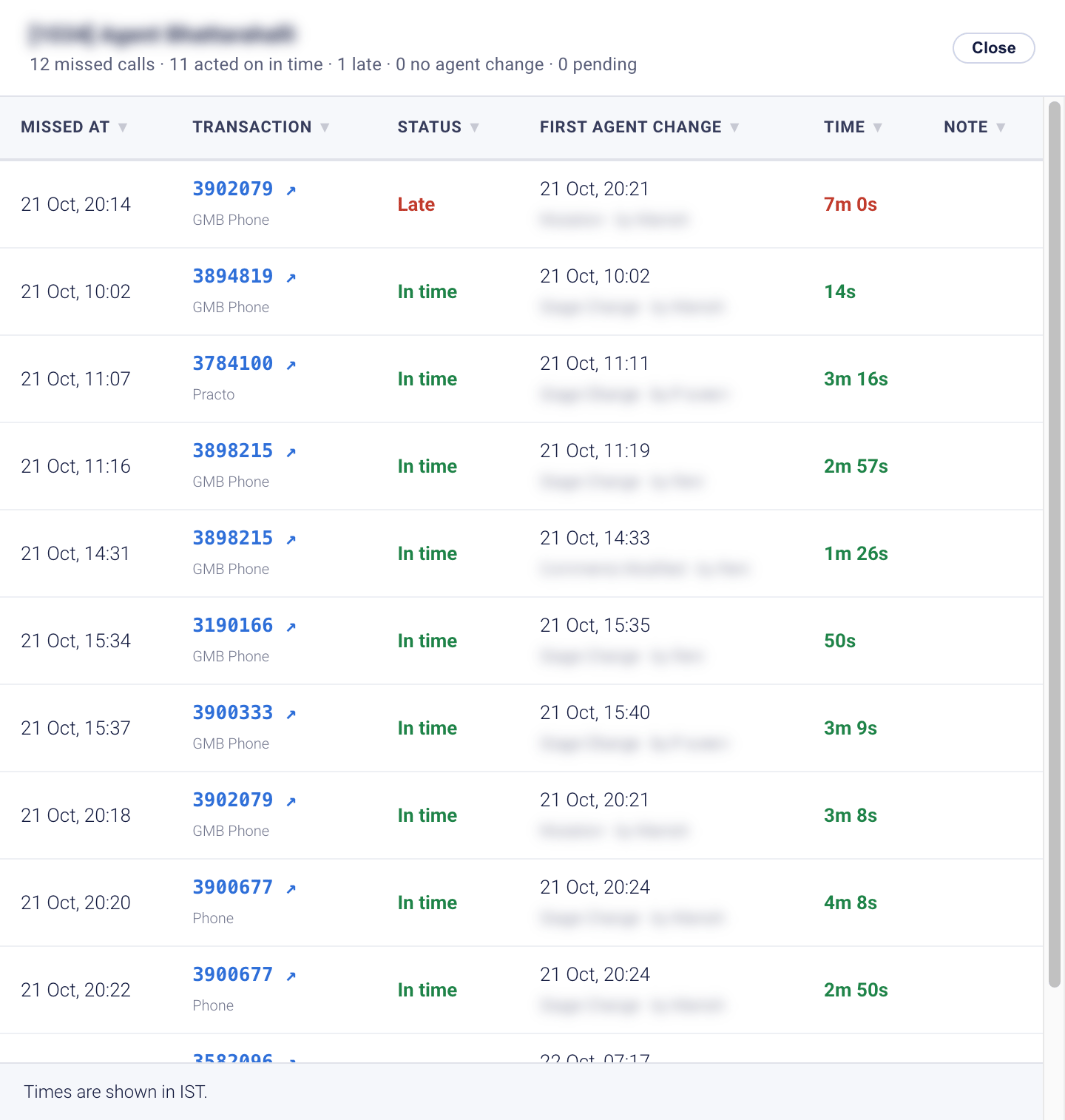Select the "50s" time value
Viewport: 1065px width, 1120px height.
click(x=839, y=641)
